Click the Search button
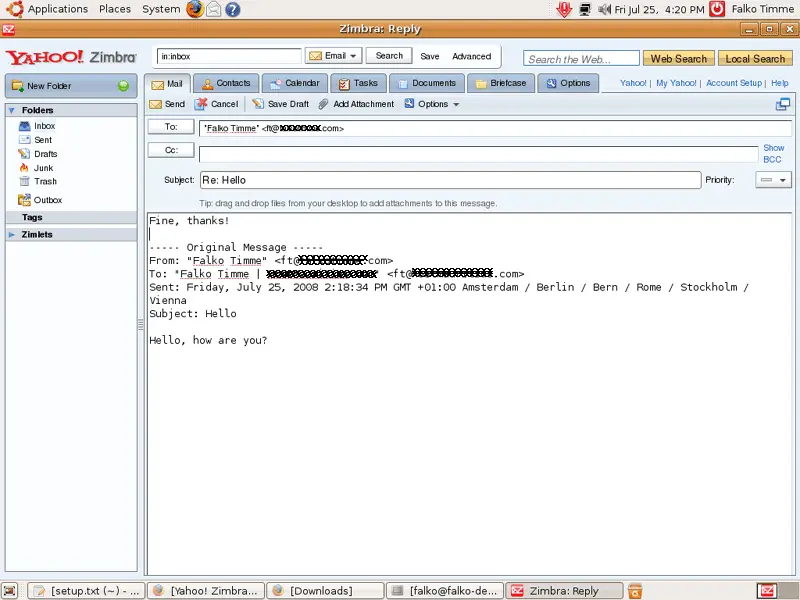 (389, 56)
